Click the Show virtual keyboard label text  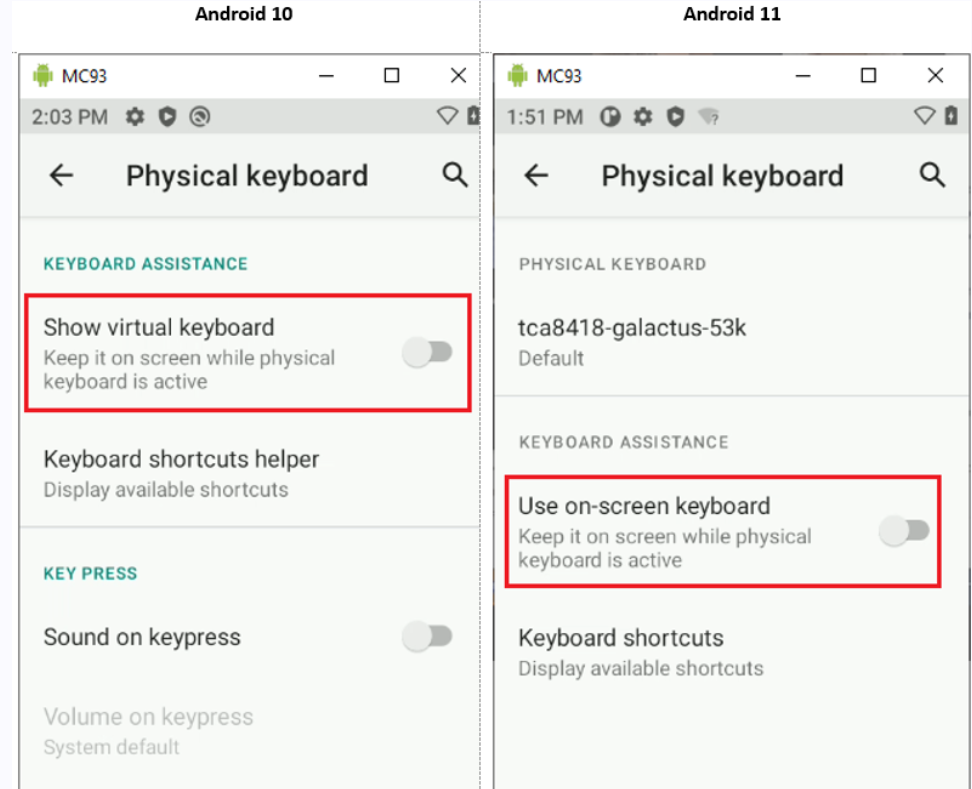point(159,327)
